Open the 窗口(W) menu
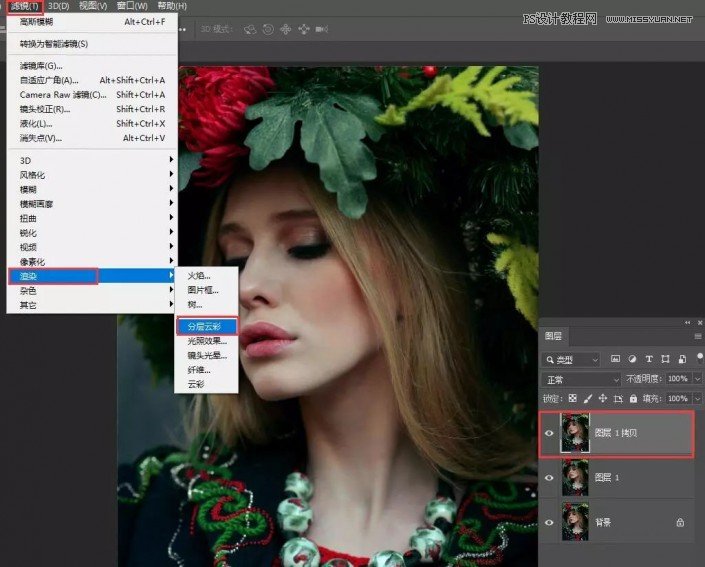This screenshot has height=567, width=705. tap(132, 6)
